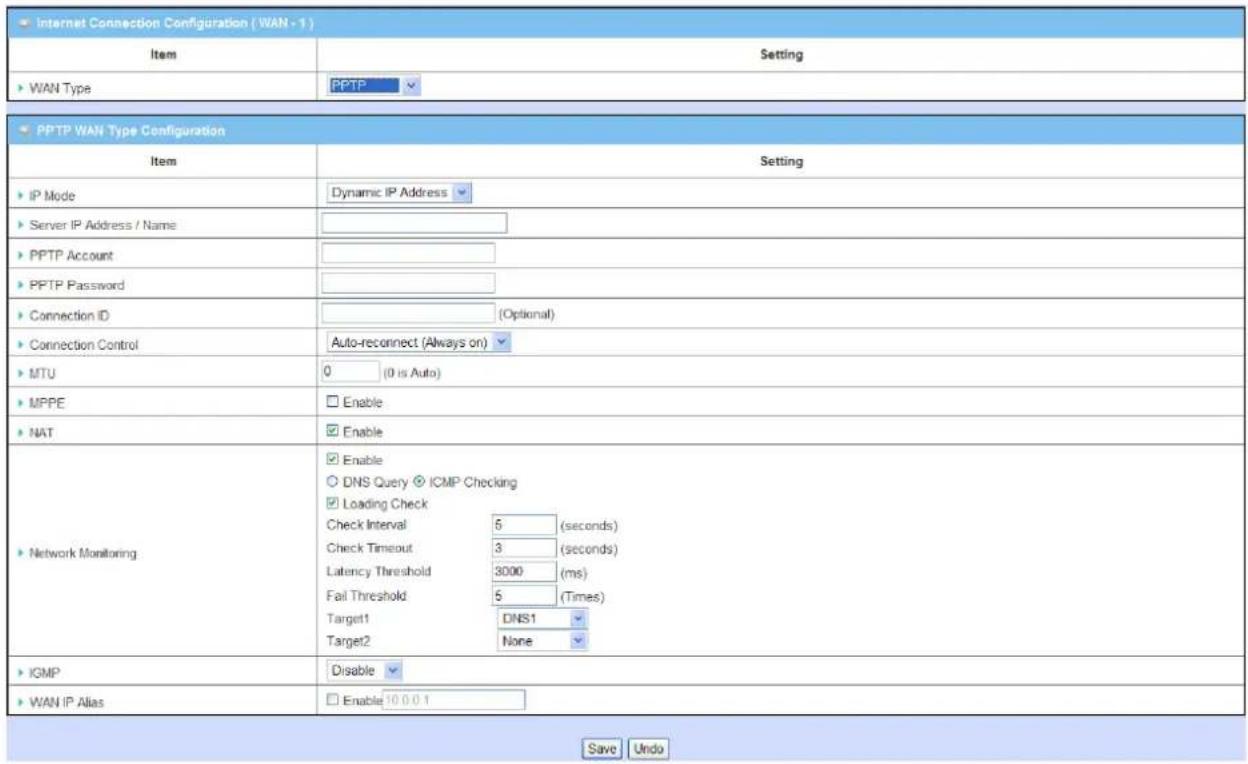Image resolution: width=1248 pixels, height=764 pixels.
Task: Click the IGMP row label
Action: [46, 674]
